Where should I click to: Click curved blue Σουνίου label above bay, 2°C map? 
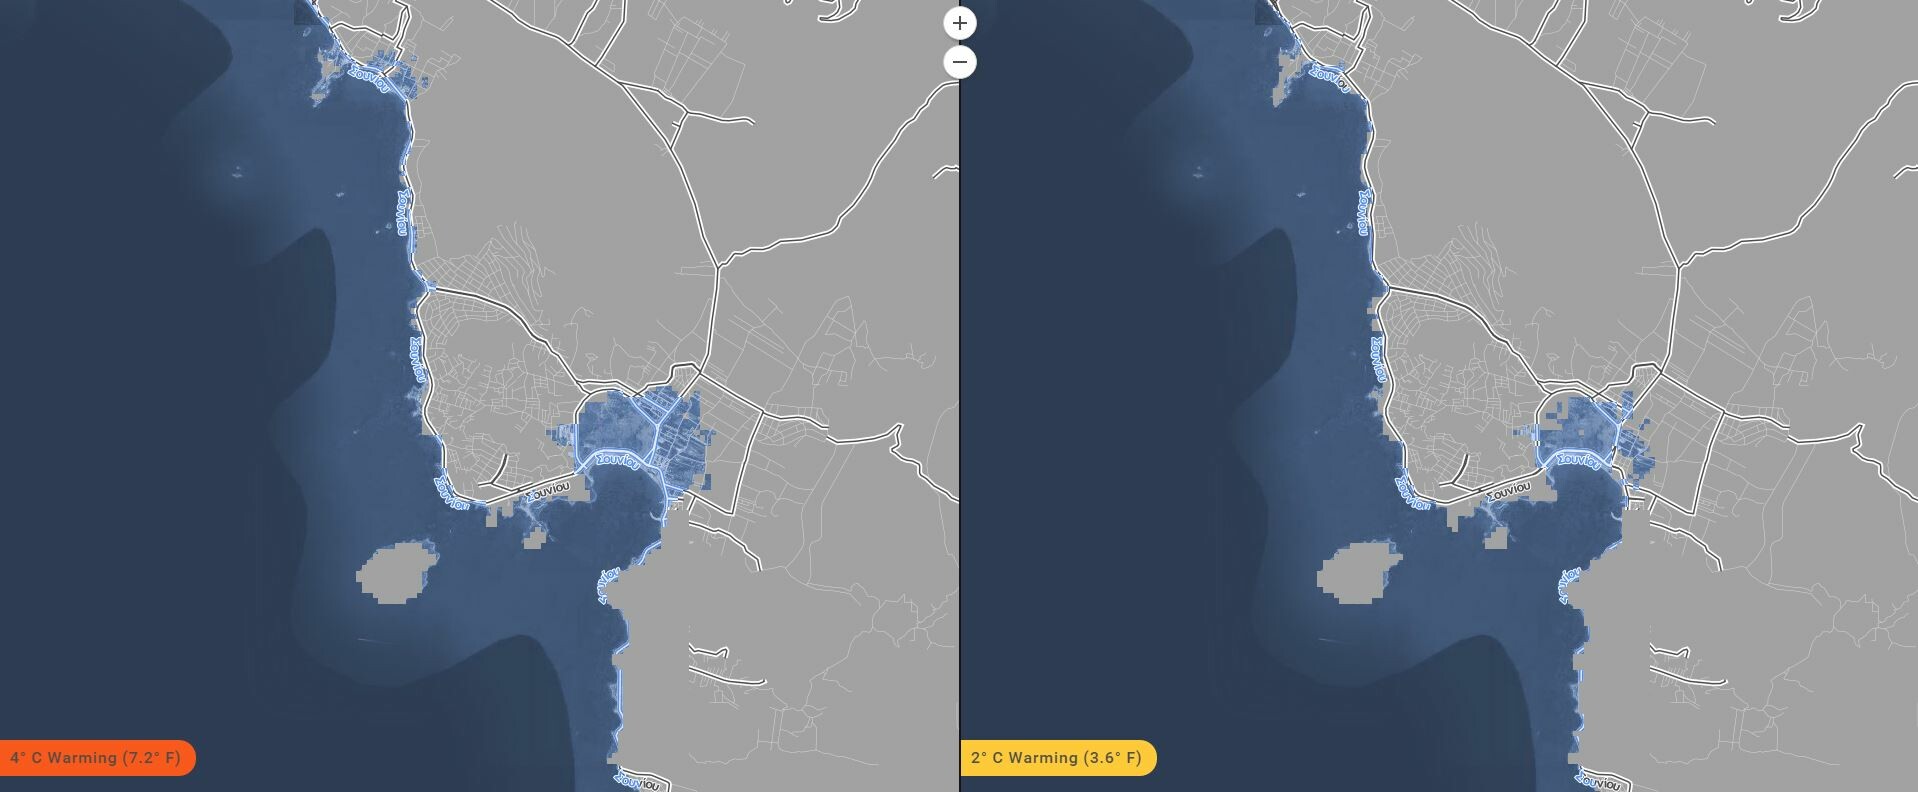coord(1577,460)
